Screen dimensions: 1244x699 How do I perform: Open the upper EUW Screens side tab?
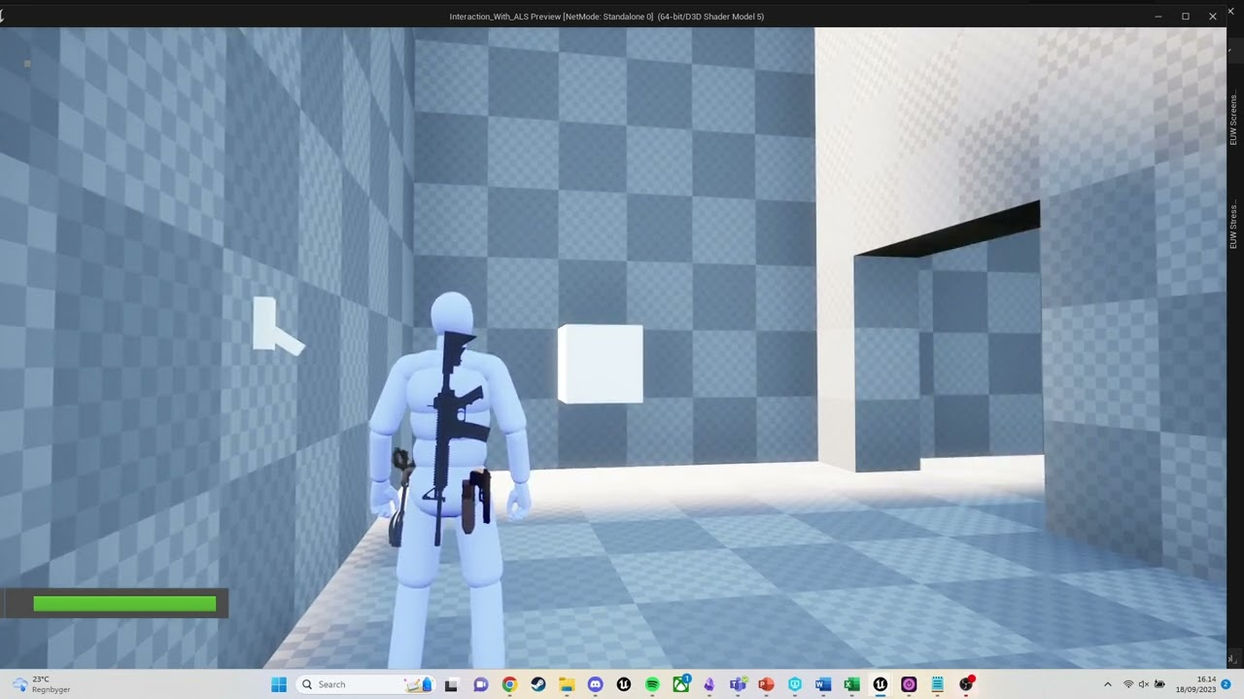(x=1234, y=119)
